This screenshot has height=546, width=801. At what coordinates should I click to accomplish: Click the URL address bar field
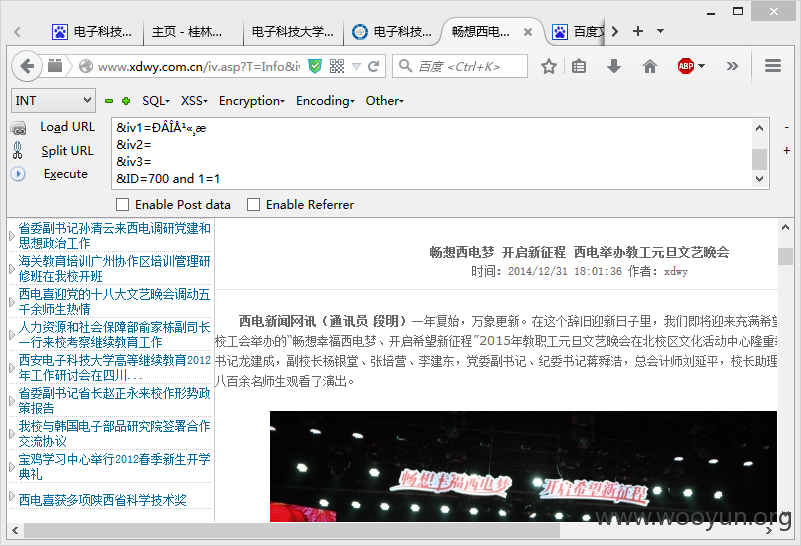point(199,66)
